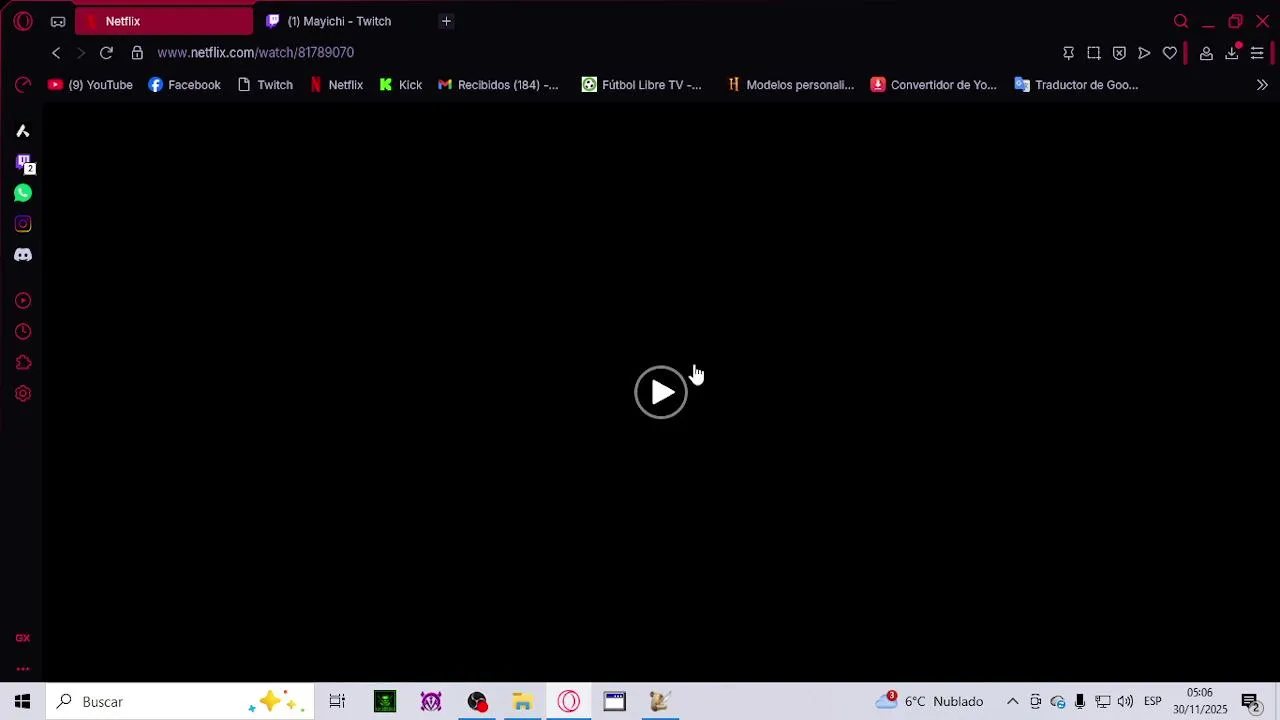Open the downloads panel

pos(1232,53)
